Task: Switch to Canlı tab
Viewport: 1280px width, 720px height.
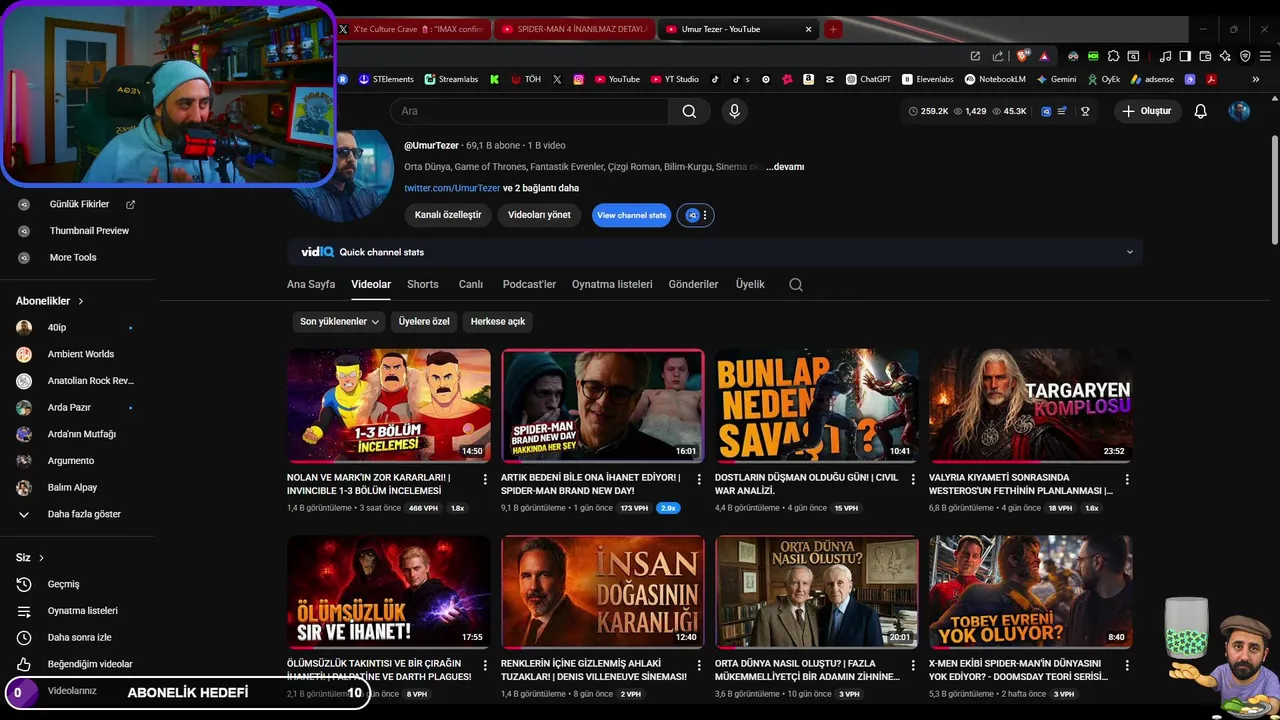Action: tap(471, 284)
